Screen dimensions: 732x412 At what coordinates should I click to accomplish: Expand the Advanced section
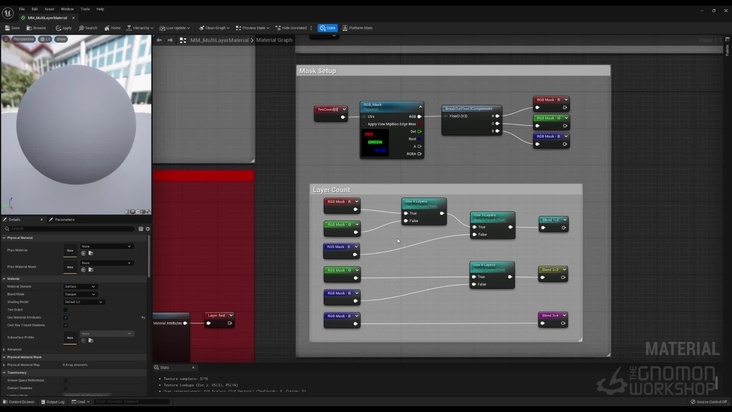click(4, 349)
